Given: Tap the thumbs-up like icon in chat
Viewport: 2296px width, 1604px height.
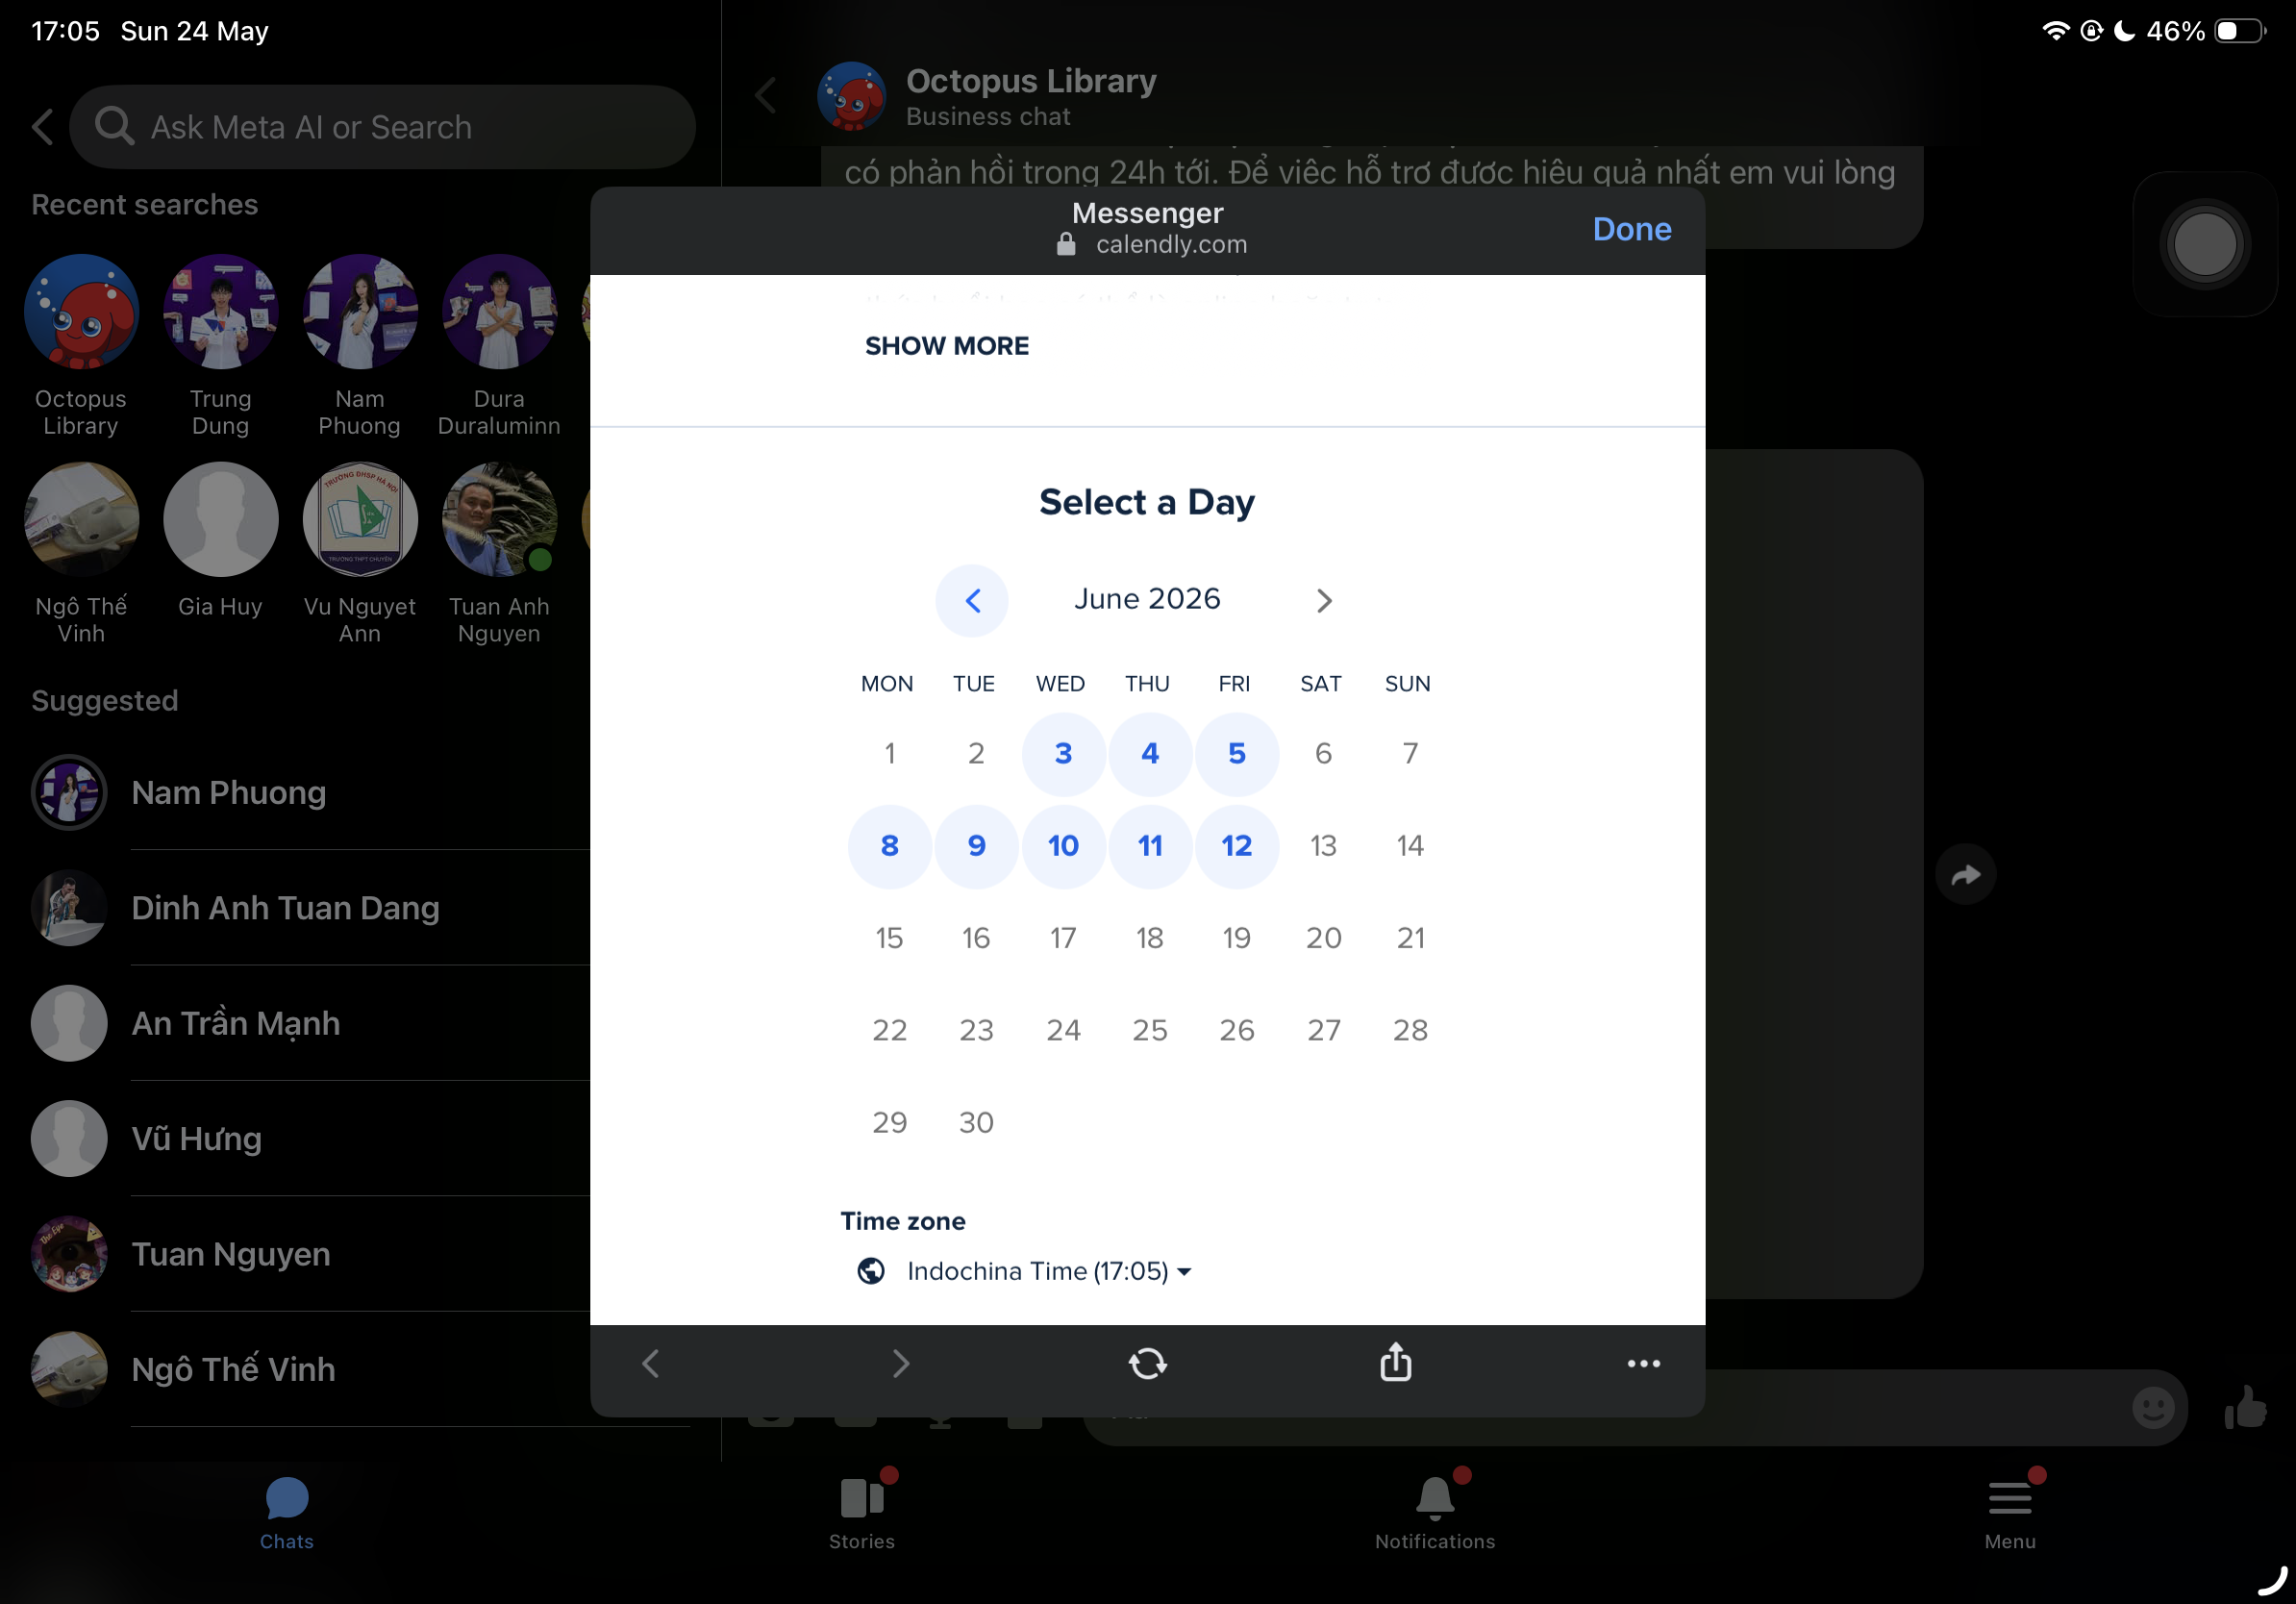Looking at the screenshot, I should point(2246,1408).
